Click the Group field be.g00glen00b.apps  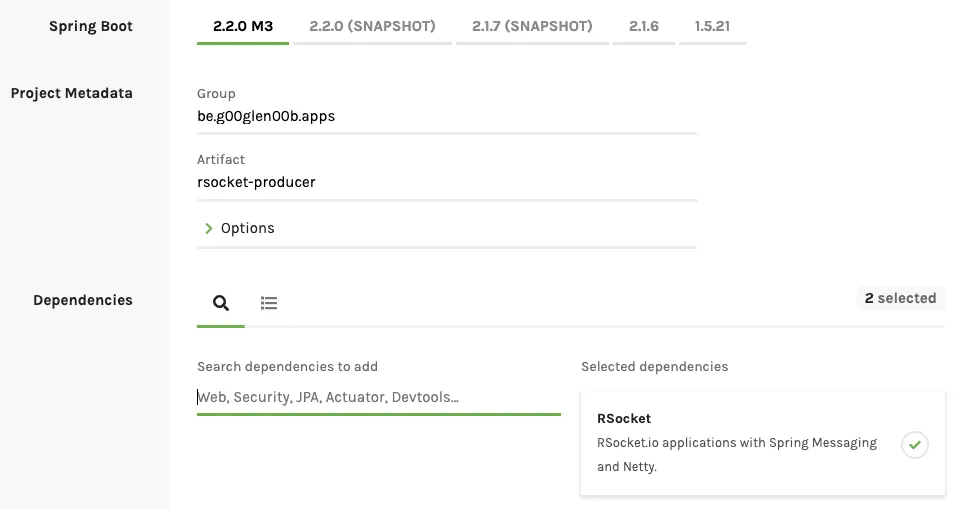pyautogui.click(x=447, y=117)
